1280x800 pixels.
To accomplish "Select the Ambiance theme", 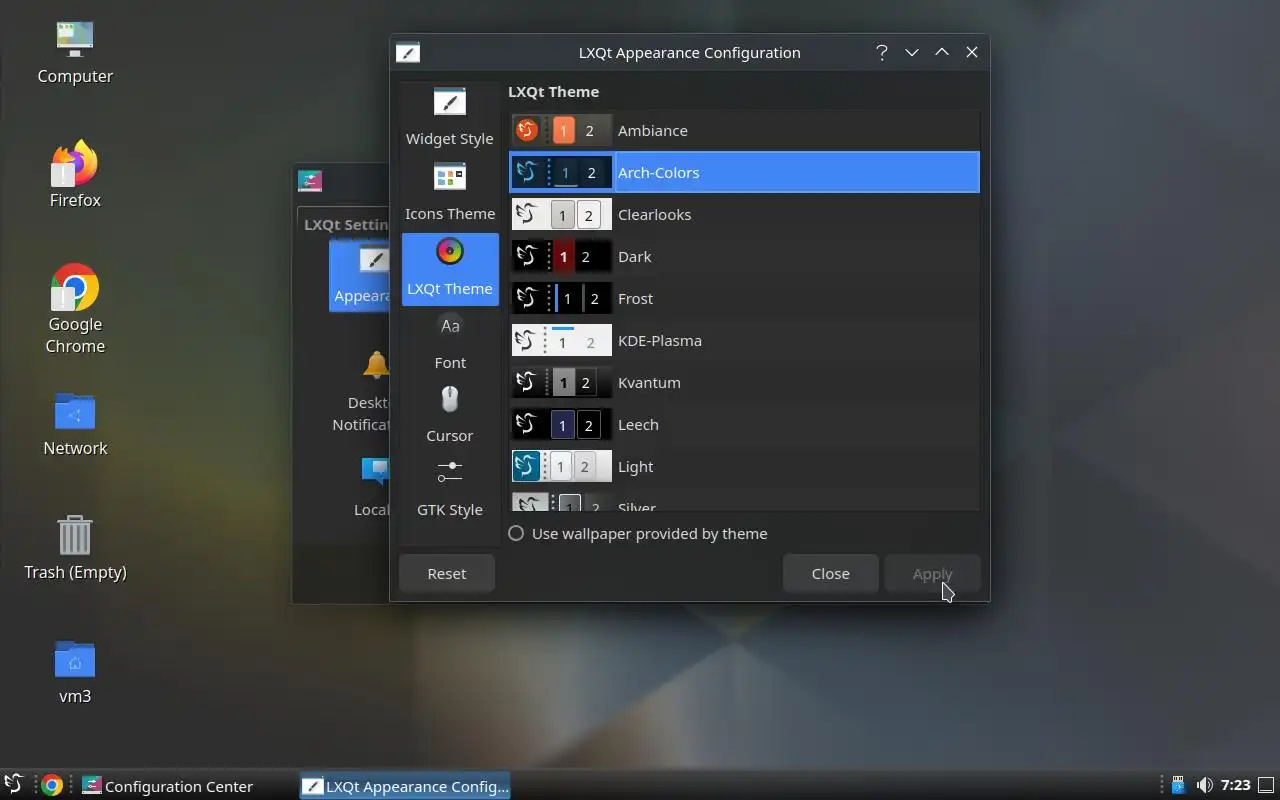I will [744, 130].
